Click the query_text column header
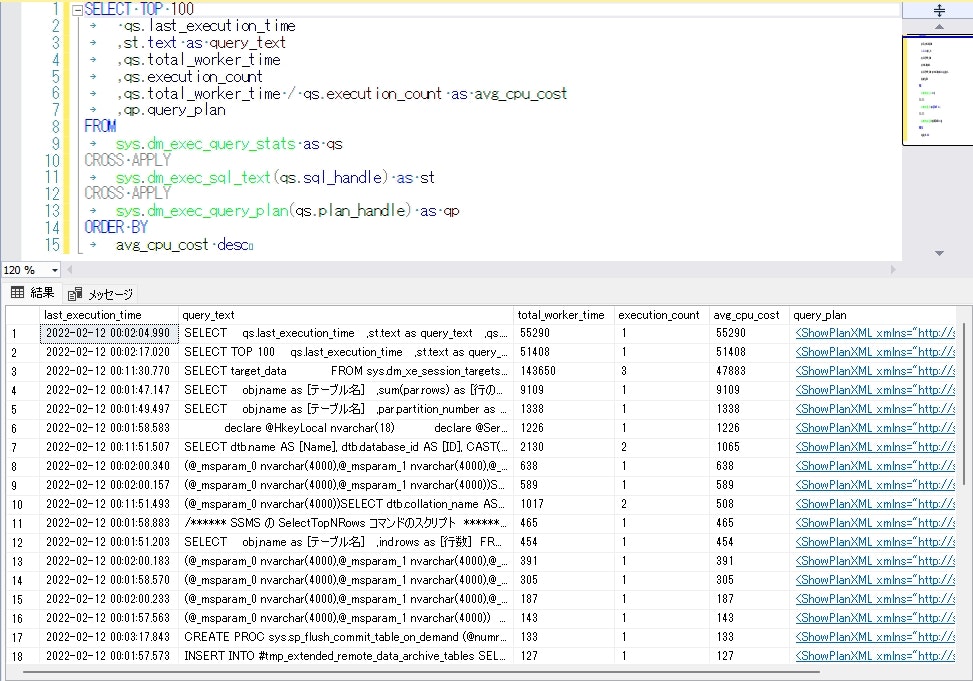The height and width of the screenshot is (681, 973). click(x=346, y=315)
